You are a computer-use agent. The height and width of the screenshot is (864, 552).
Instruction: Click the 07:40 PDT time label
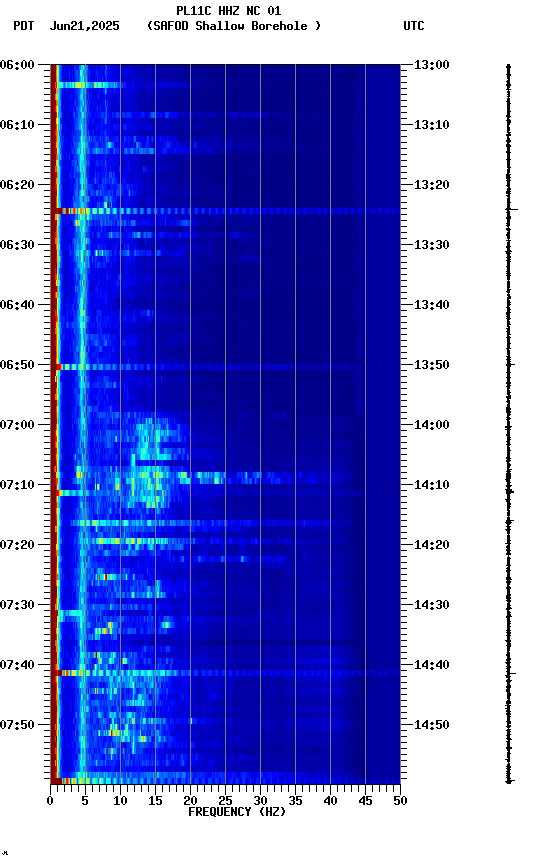[x=17, y=665]
